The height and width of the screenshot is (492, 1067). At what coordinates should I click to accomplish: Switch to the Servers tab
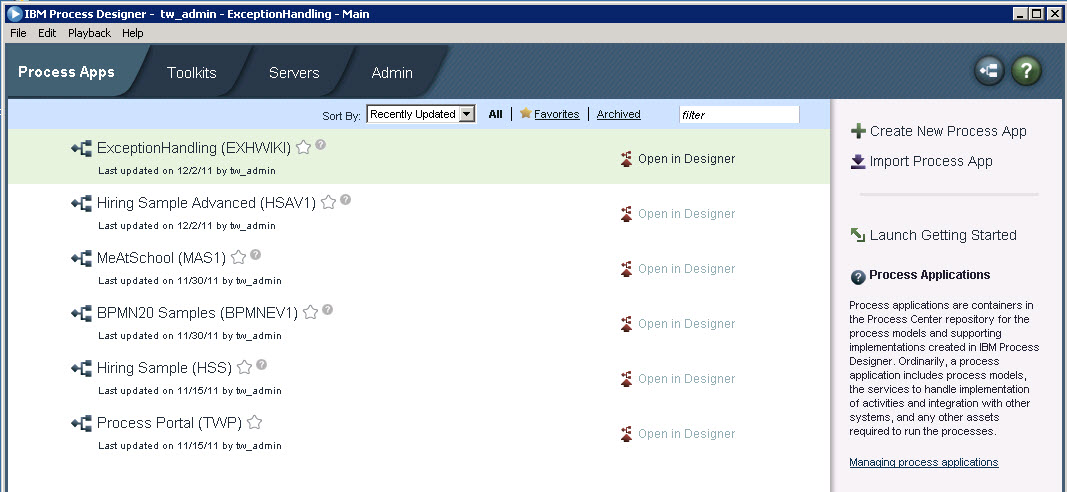[294, 73]
